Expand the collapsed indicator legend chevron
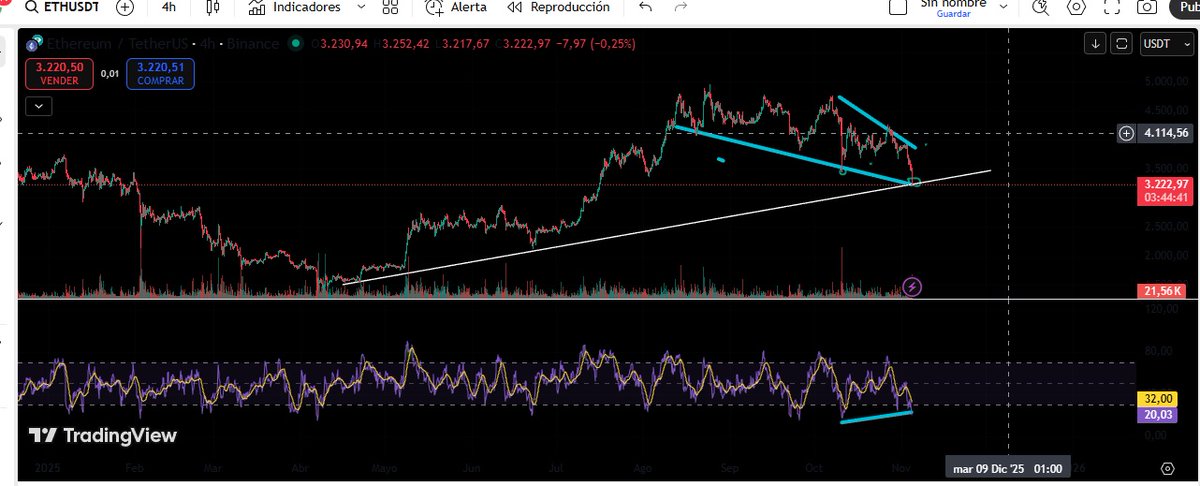This screenshot has width=1200, height=486. (x=38, y=105)
